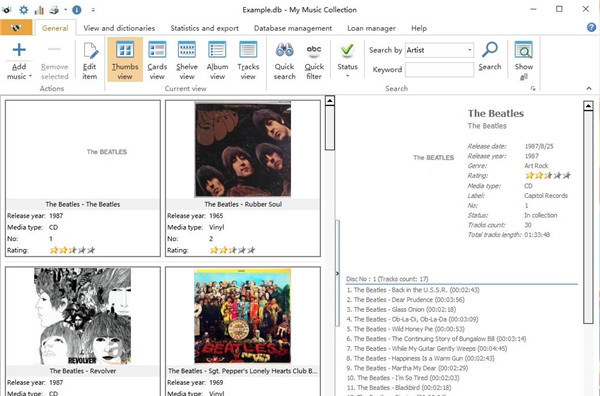
Task: Click the Search magnifier button
Action: point(489,56)
